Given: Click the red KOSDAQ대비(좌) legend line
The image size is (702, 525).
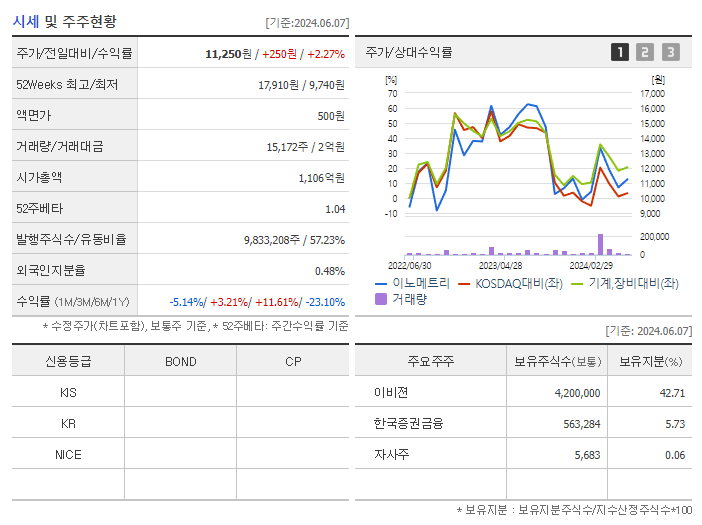Looking at the screenshot, I should coord(464,284).
